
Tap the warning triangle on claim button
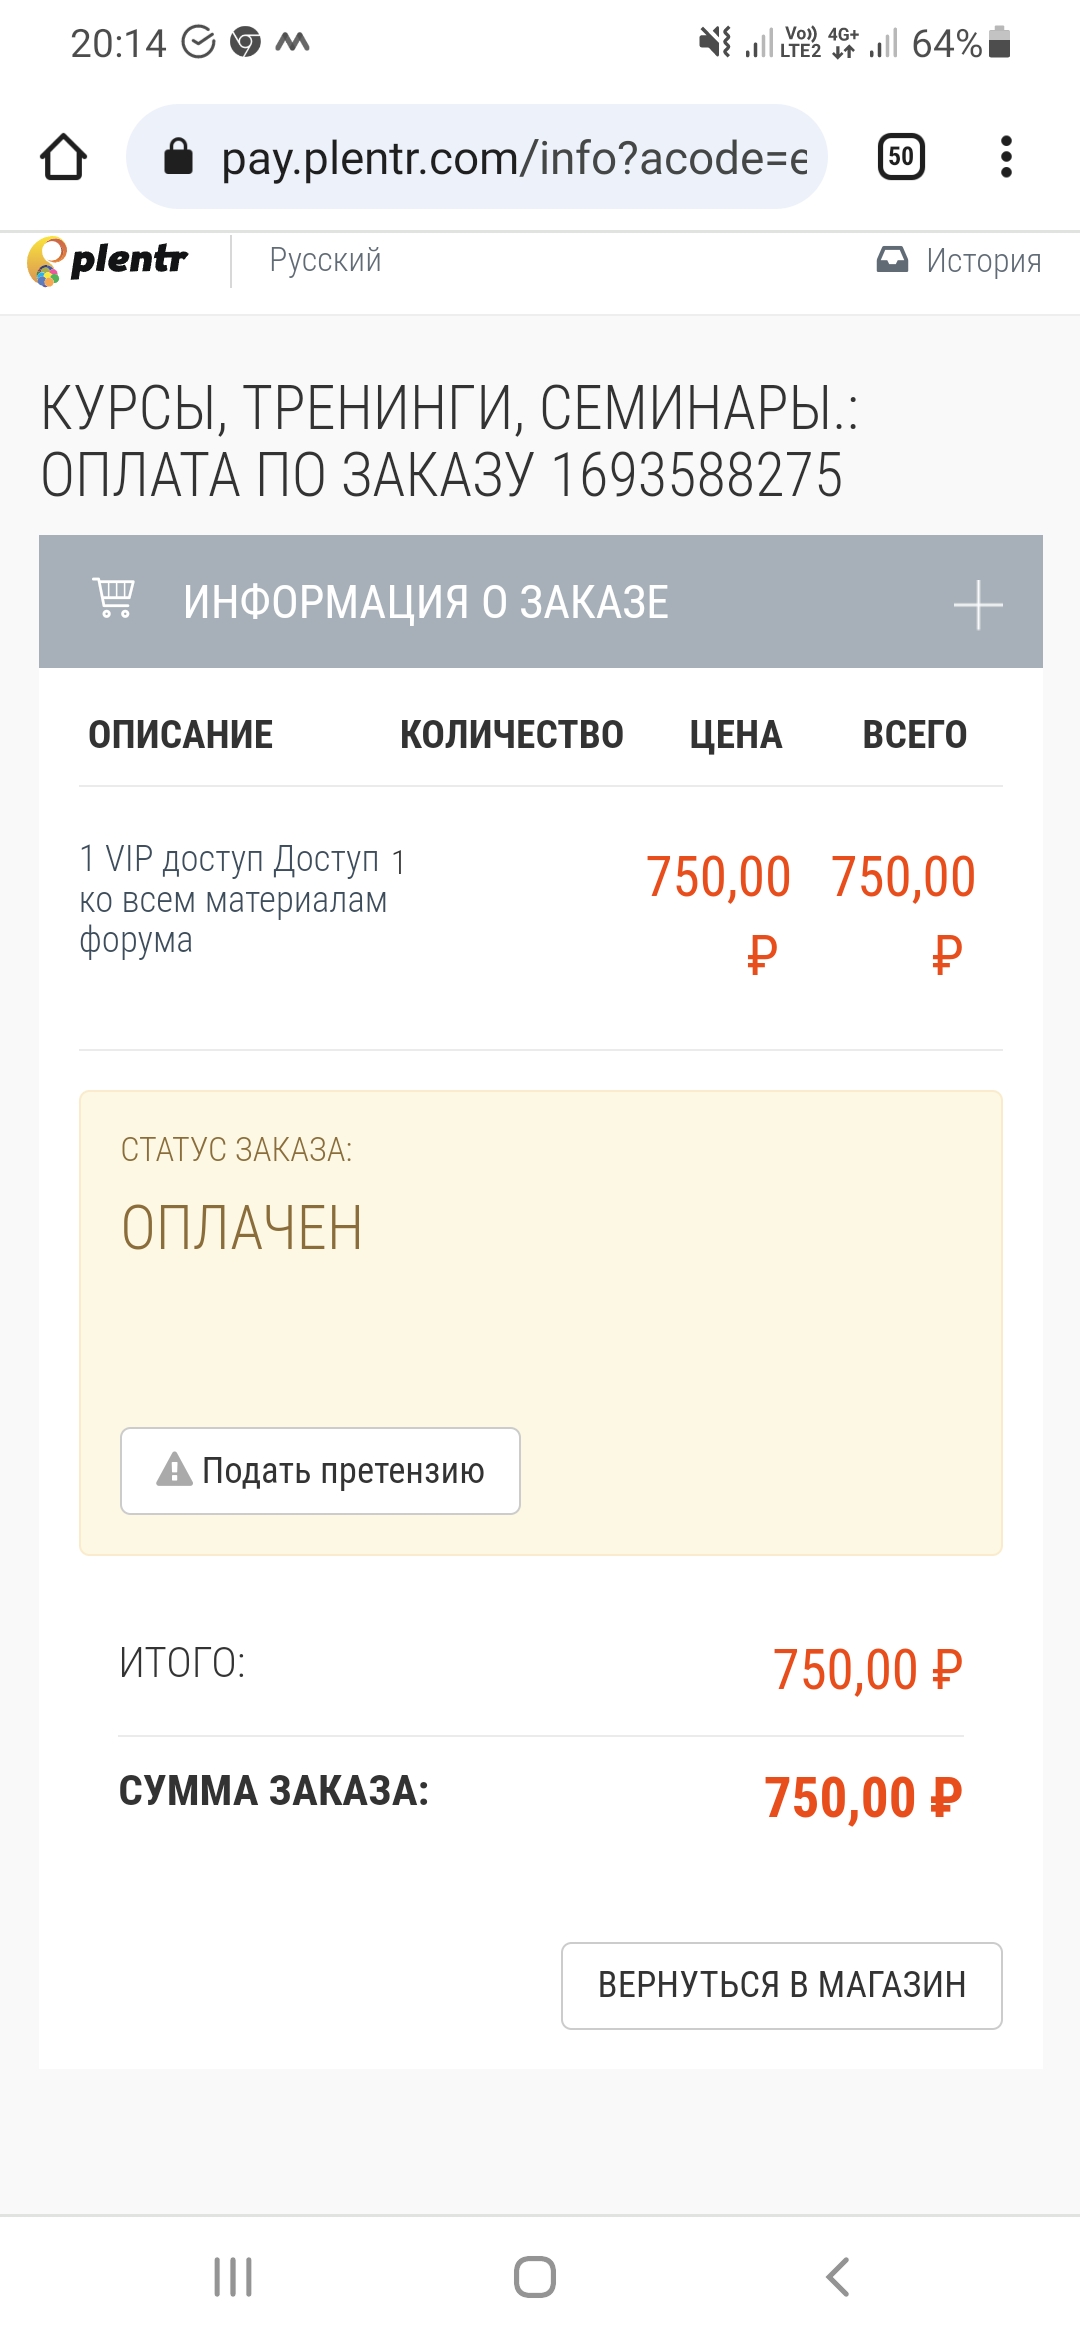174,1469
